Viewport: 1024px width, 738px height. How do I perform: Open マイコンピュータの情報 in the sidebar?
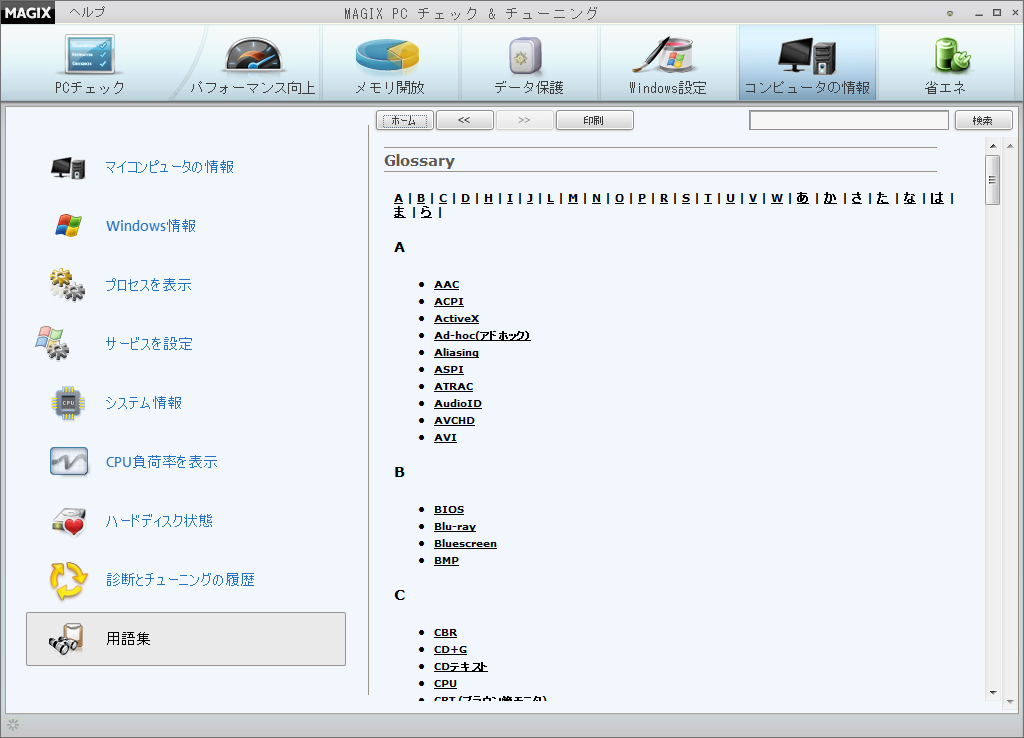click(x=170, y=167)
